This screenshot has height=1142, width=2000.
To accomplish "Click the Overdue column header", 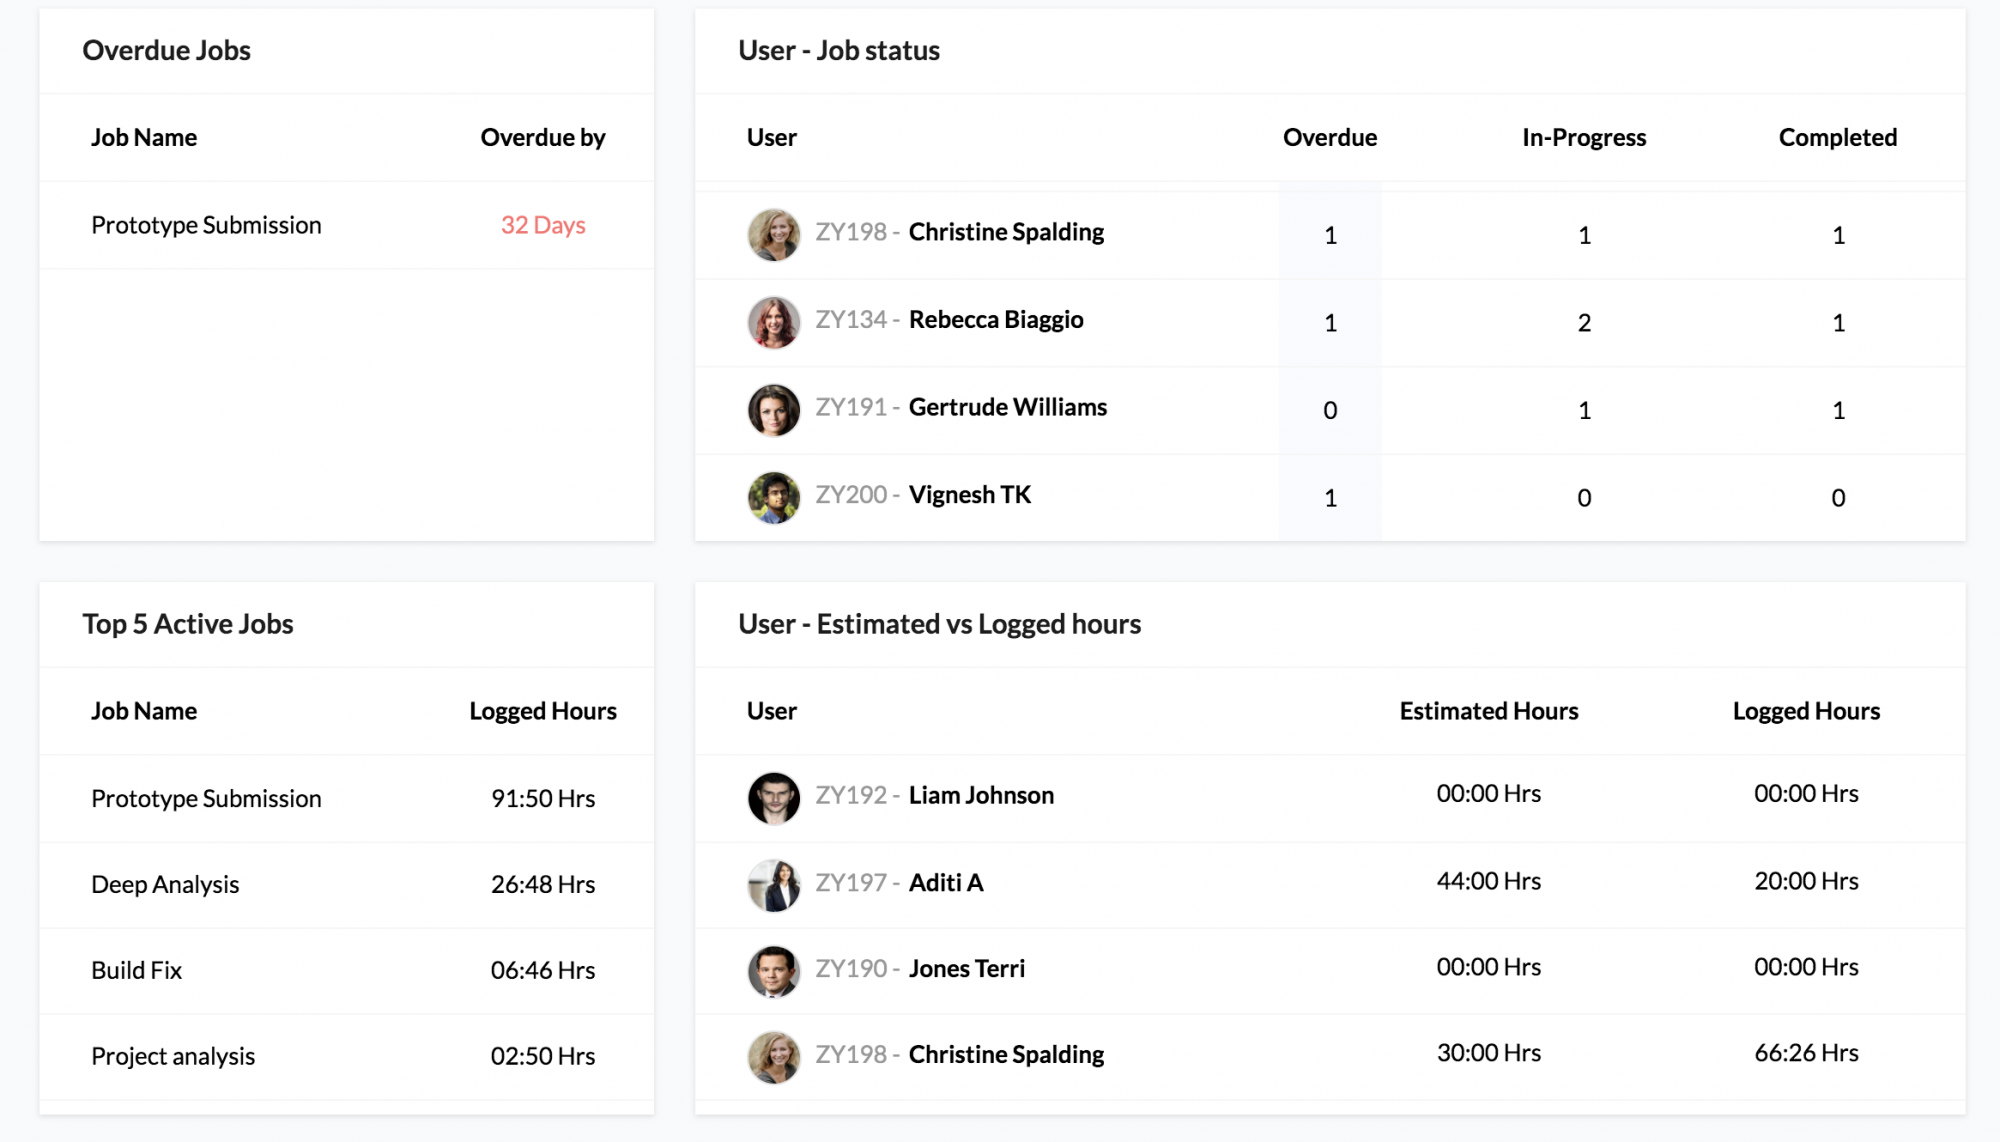I will pos(1330,138).
